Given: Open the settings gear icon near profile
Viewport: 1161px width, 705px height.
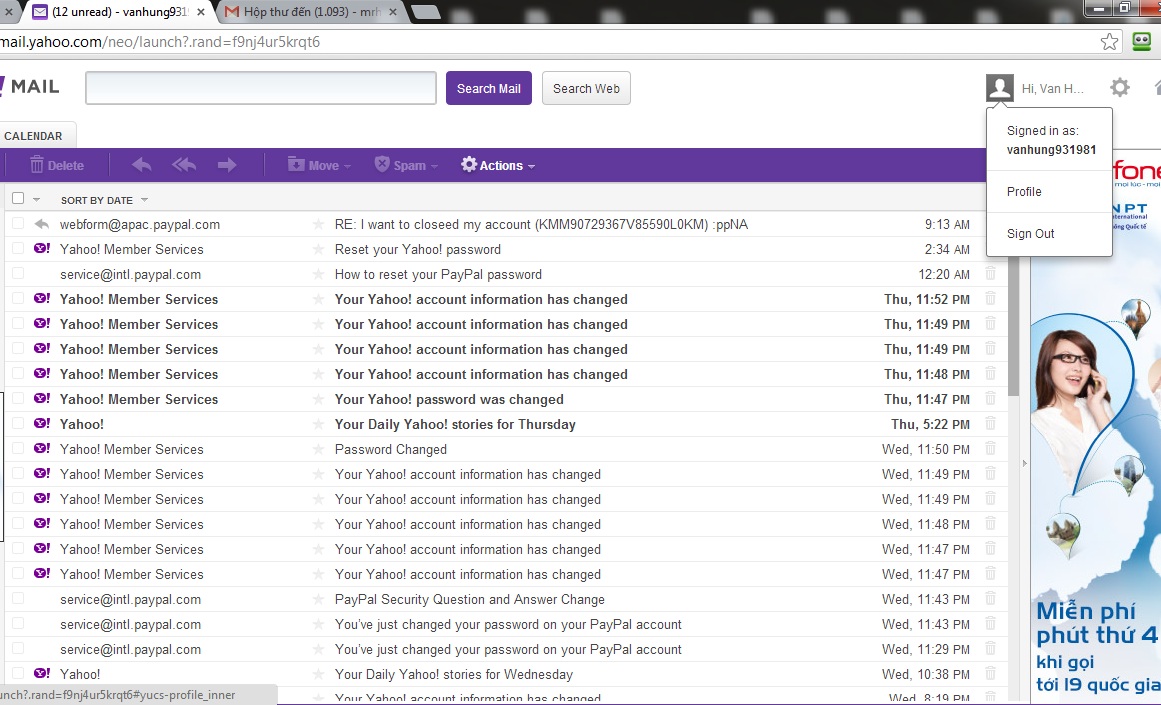Looking at the screenshot, I should coord(1120,87).
